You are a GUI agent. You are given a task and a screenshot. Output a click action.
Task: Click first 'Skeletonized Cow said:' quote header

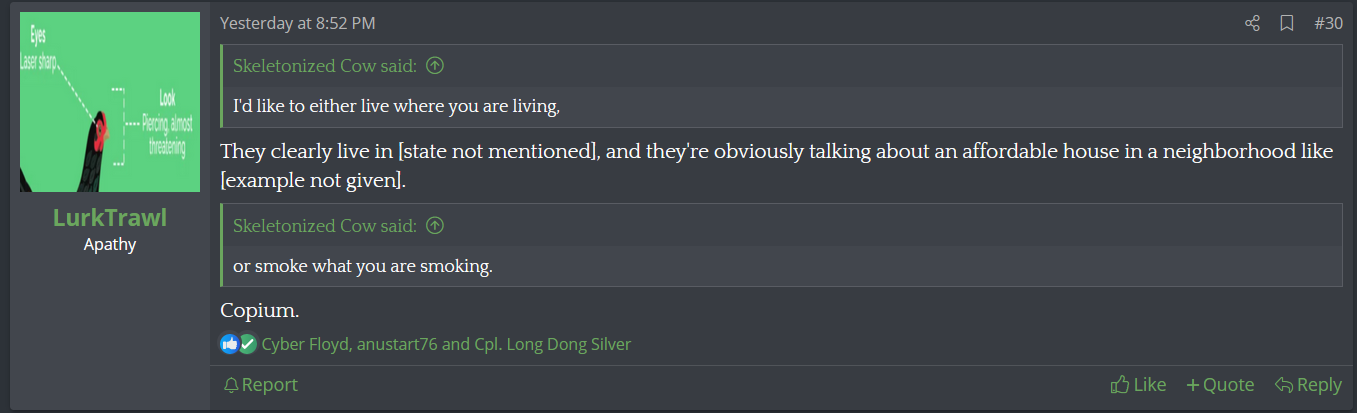point(325,66)
